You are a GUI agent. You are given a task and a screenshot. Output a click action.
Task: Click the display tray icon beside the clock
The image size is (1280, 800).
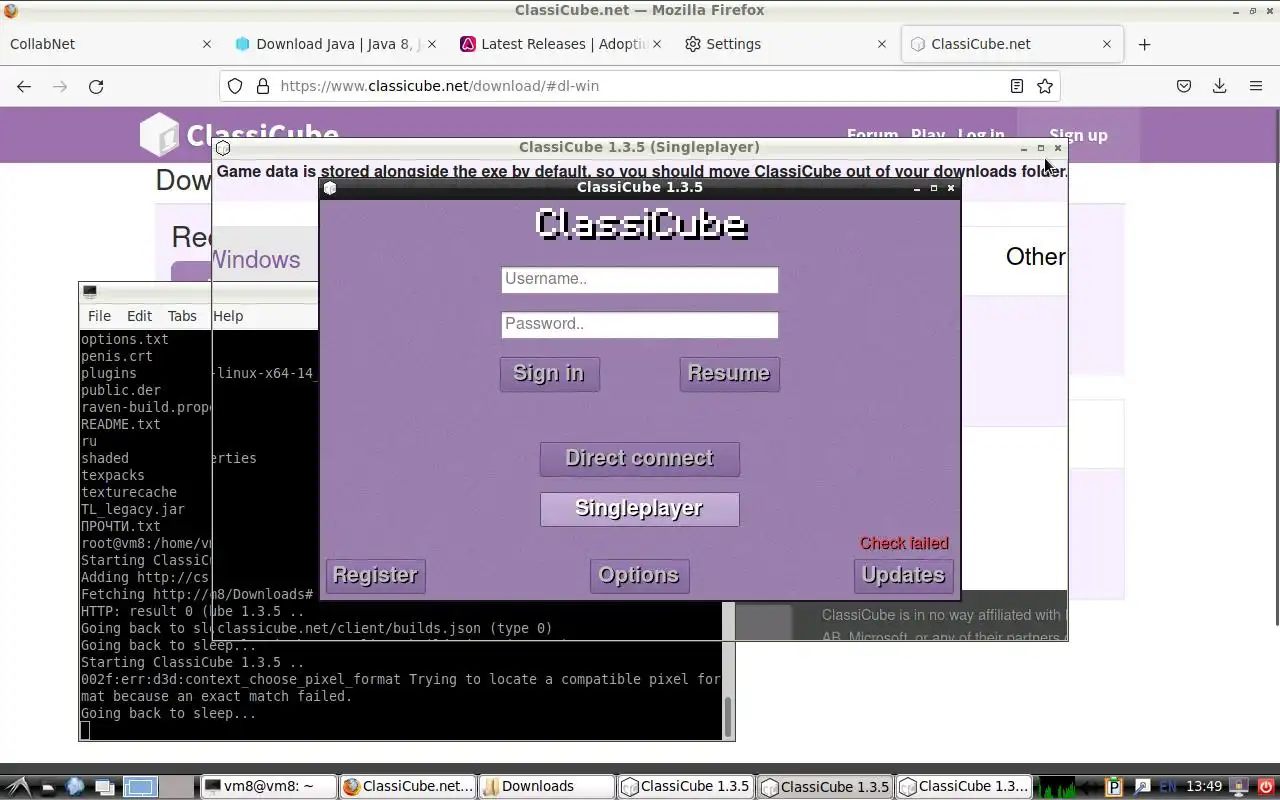(1240, 786)
